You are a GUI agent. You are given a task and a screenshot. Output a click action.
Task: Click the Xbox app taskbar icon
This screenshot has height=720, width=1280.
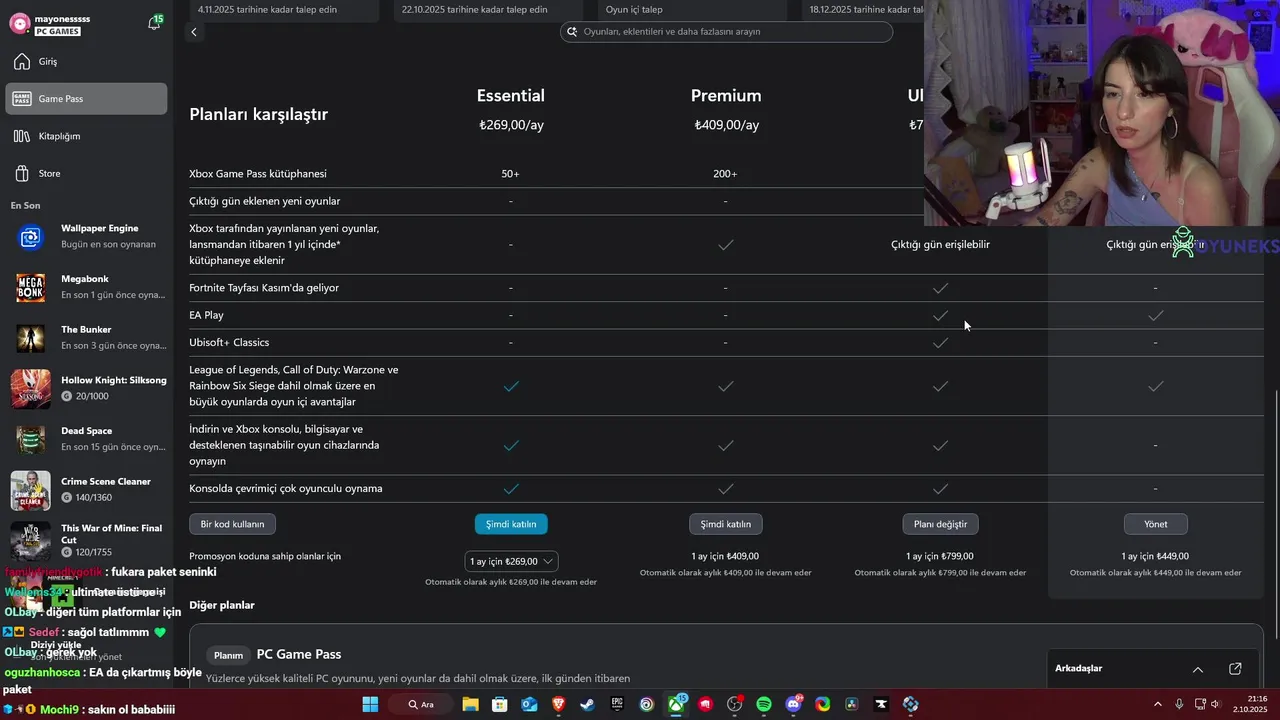pos(676,704)
